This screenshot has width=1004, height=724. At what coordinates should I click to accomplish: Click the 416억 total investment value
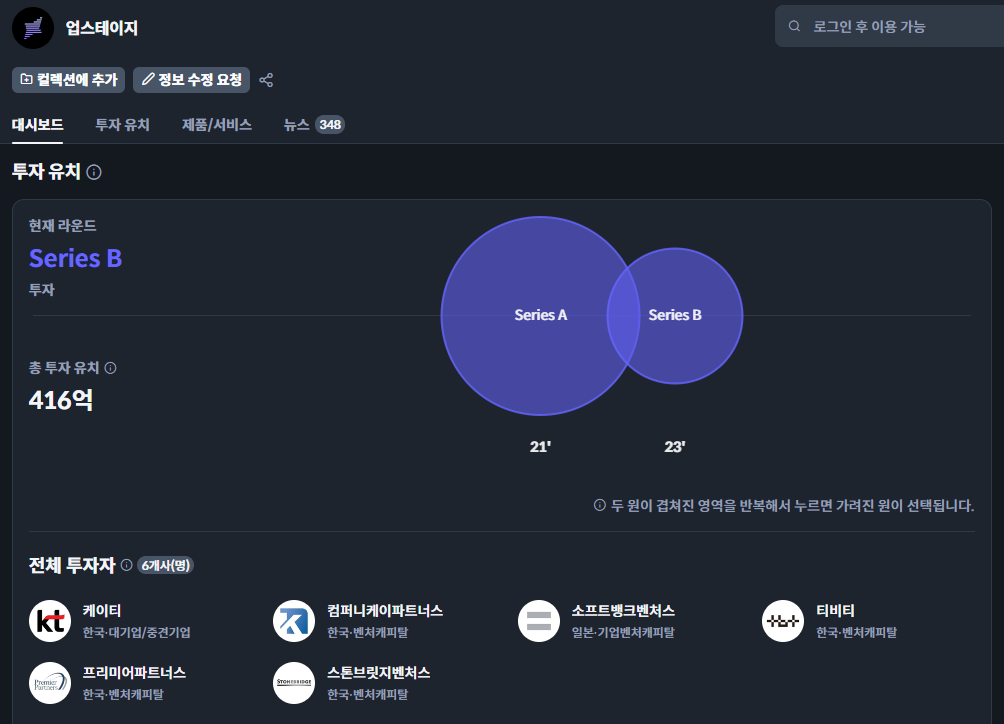coord(61,400)
